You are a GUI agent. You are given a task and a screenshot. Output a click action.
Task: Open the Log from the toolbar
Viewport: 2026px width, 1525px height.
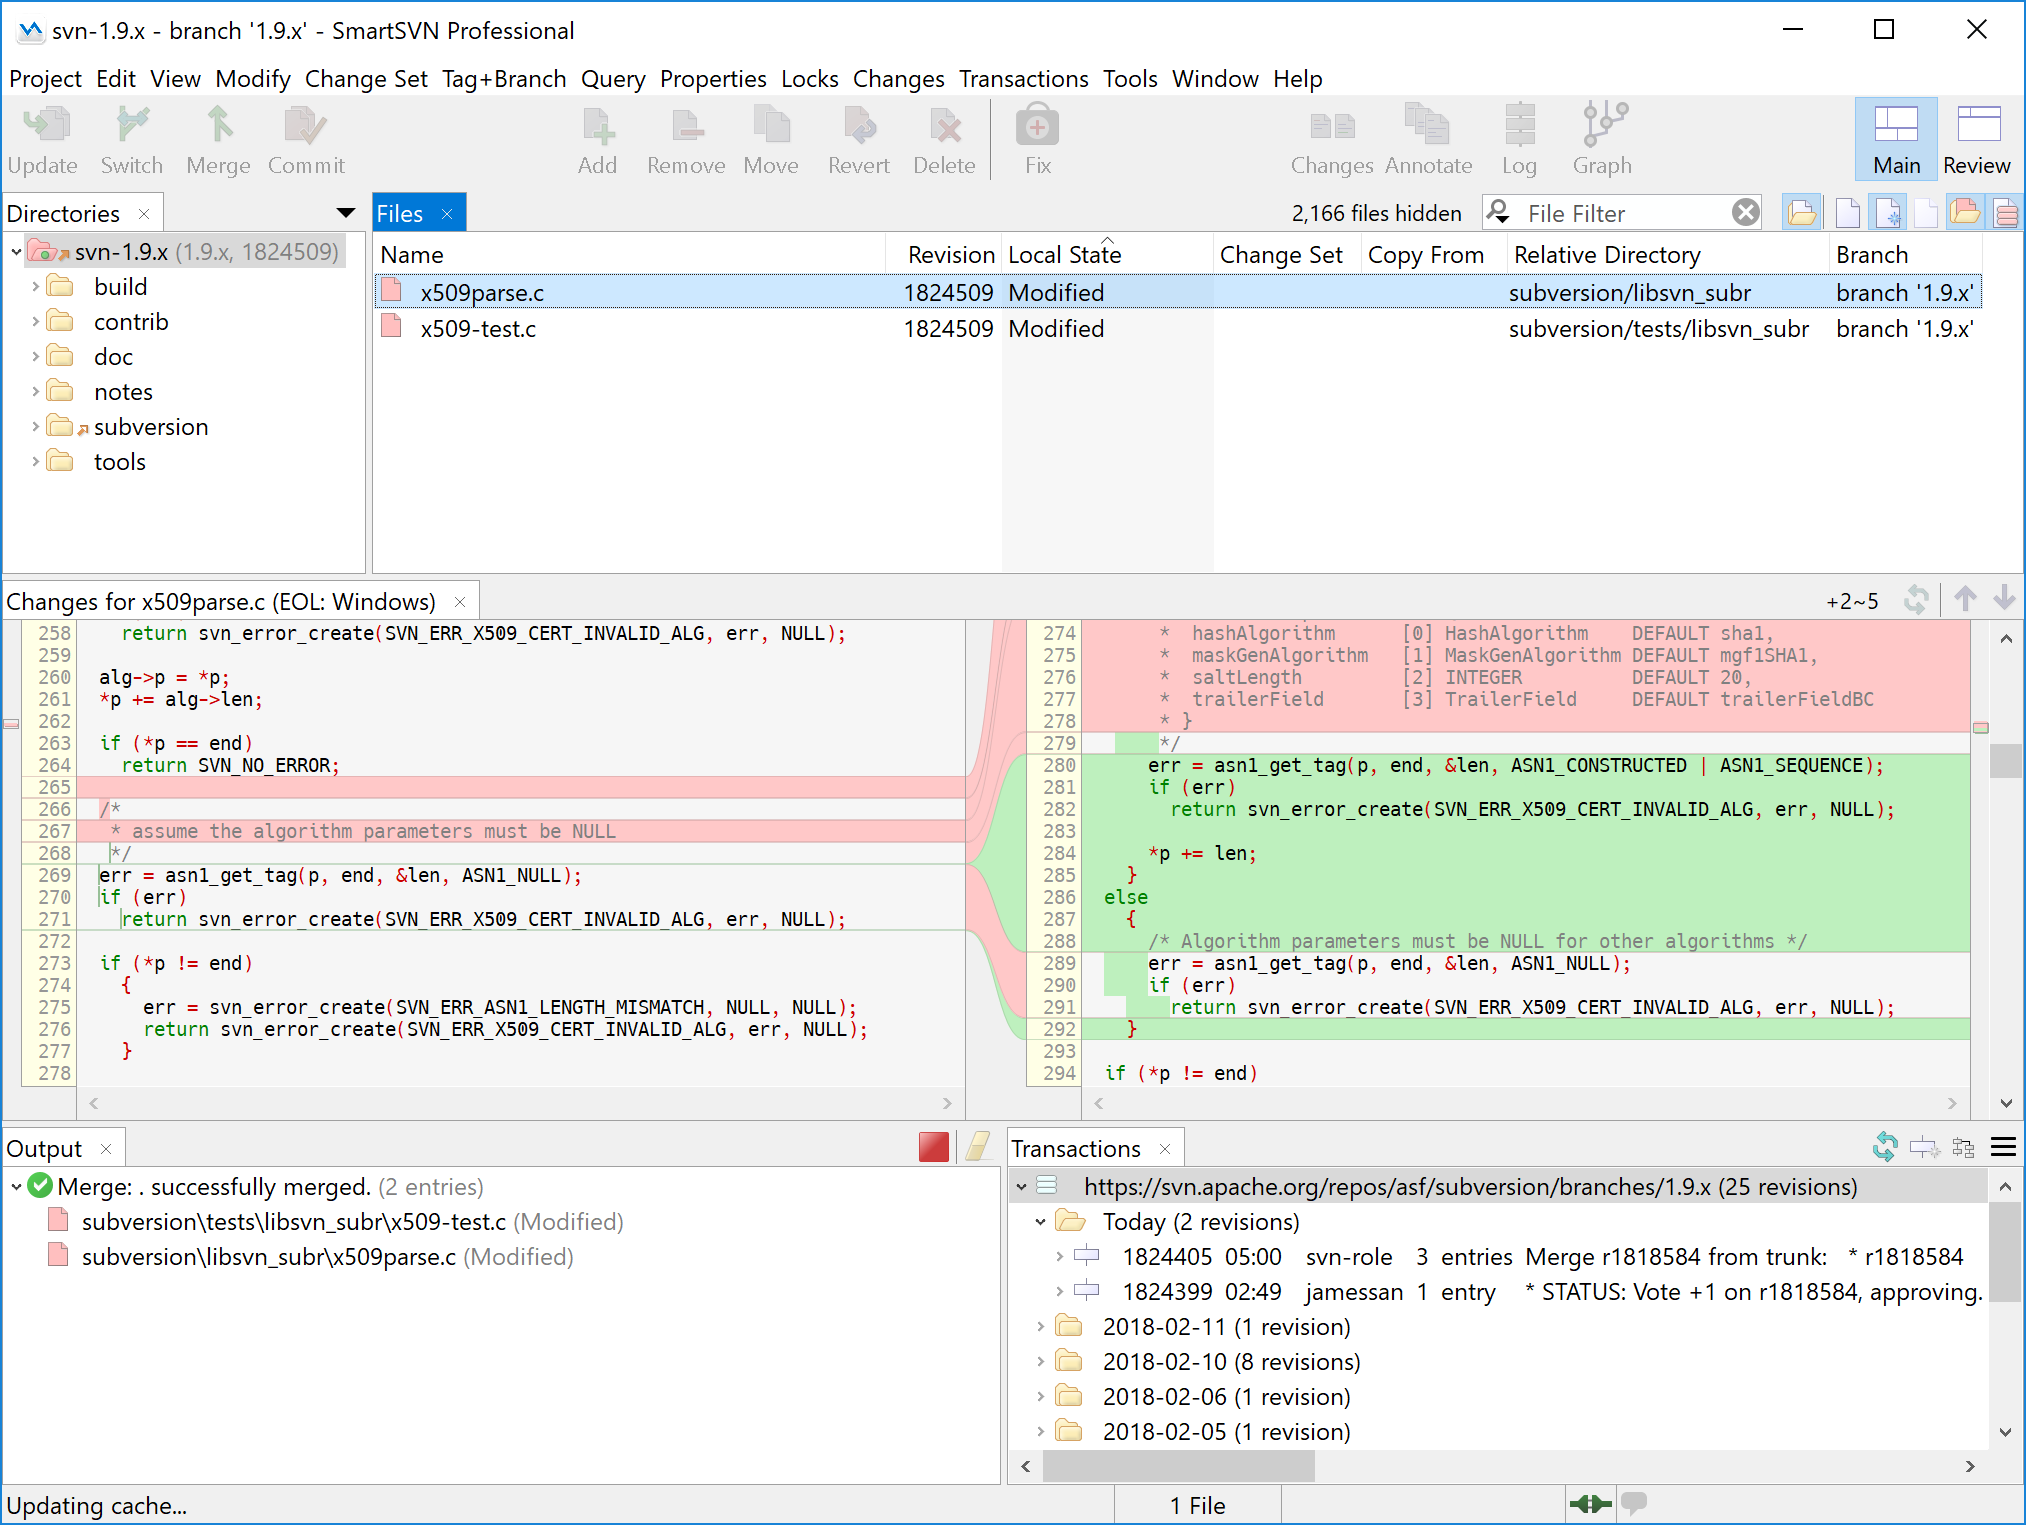click(1519, 139)
